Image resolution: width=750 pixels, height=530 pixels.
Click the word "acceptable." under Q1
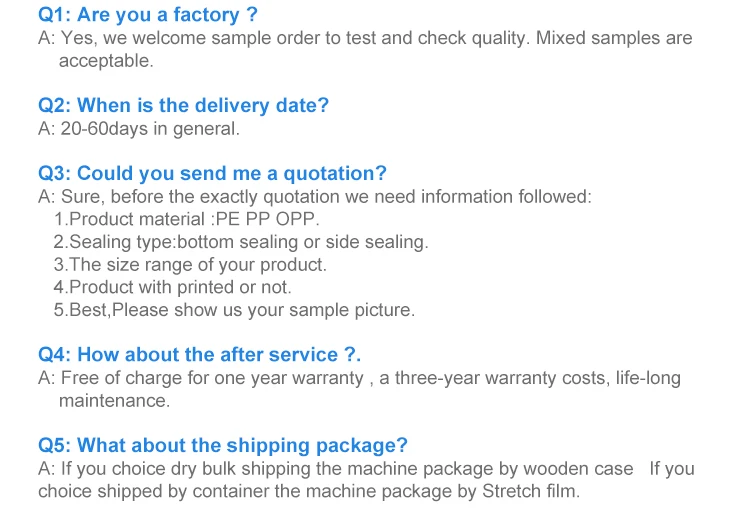[106, 61]
